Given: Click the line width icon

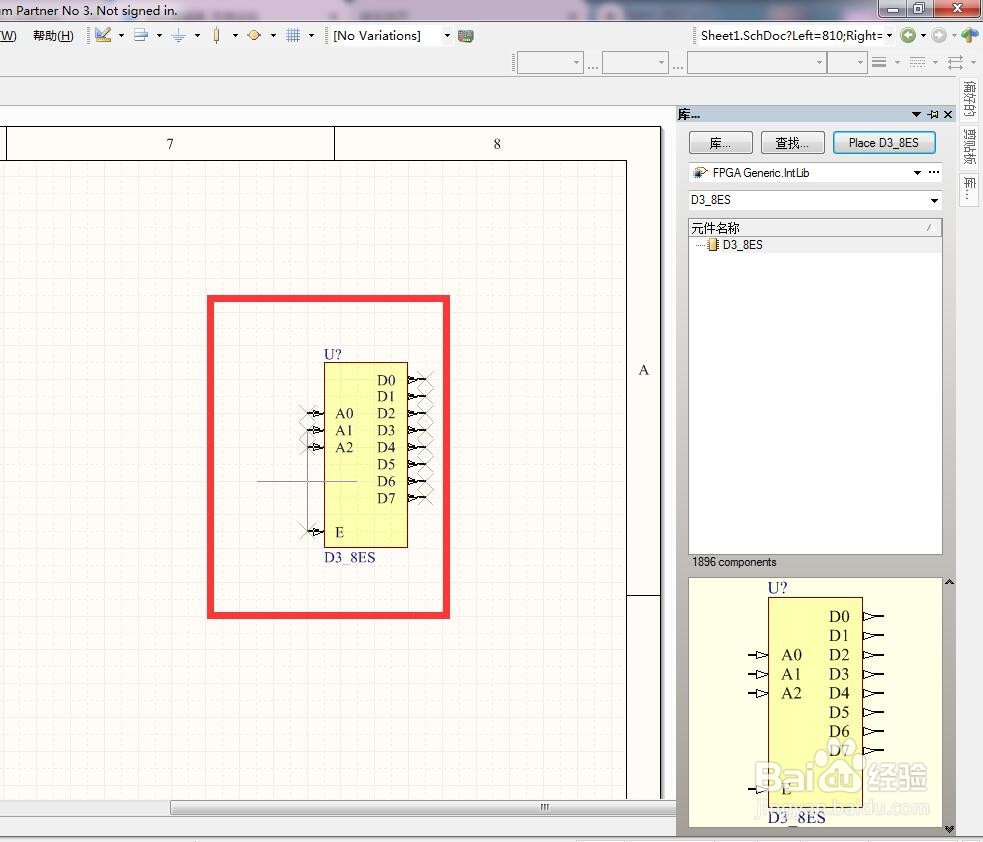Looking at the screenshot, I should [879, 62].
